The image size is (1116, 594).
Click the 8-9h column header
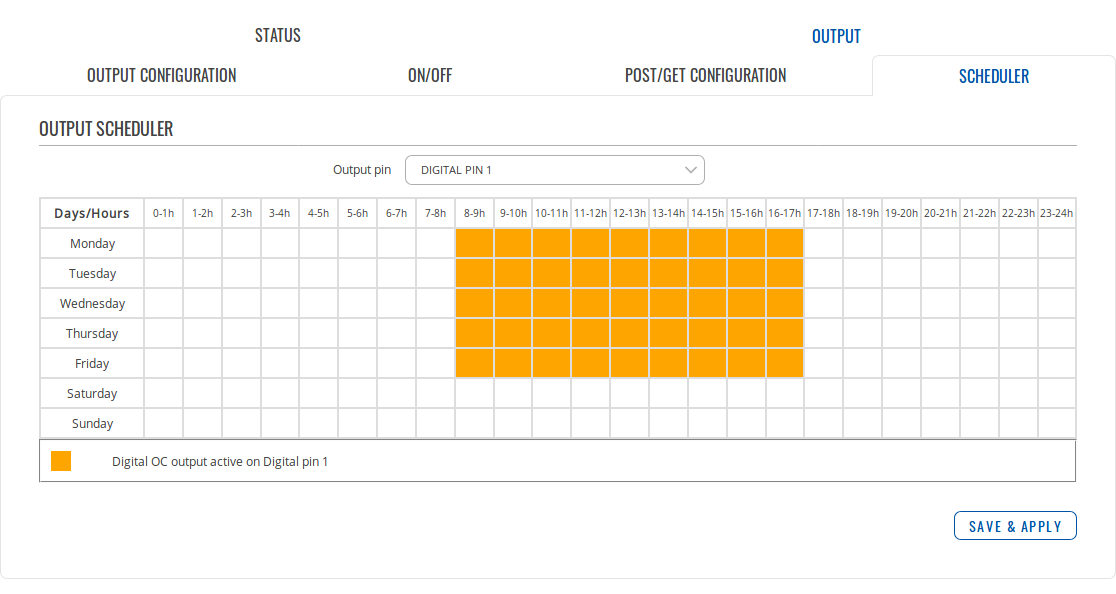click(x=474, y=213)
